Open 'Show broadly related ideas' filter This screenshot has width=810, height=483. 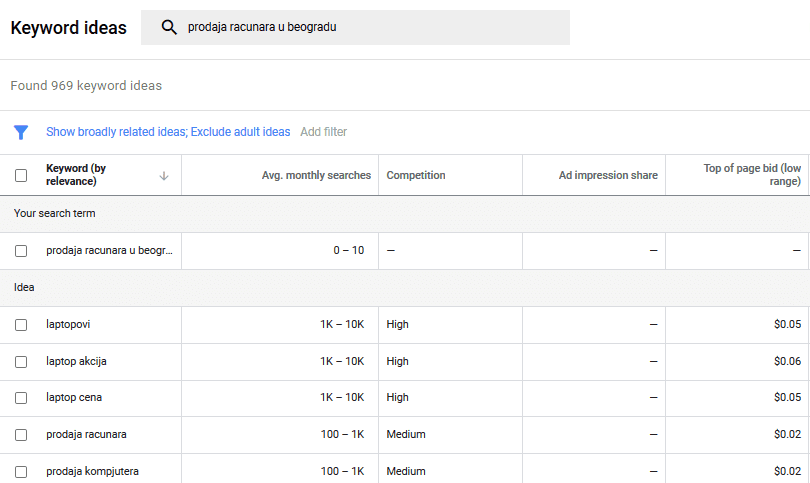(168, 132)
